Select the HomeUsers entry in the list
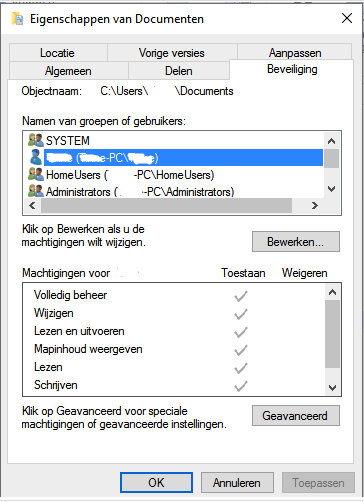Image resolution: width=364 pixels, height=502 pixels. 130,175
